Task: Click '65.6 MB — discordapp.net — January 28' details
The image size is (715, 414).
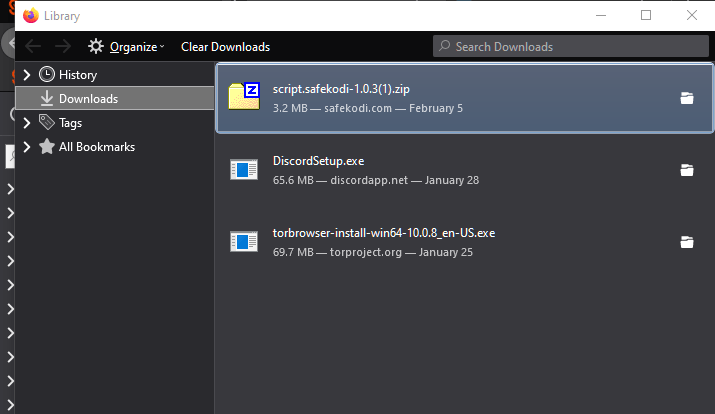Action: coord(376,181)
